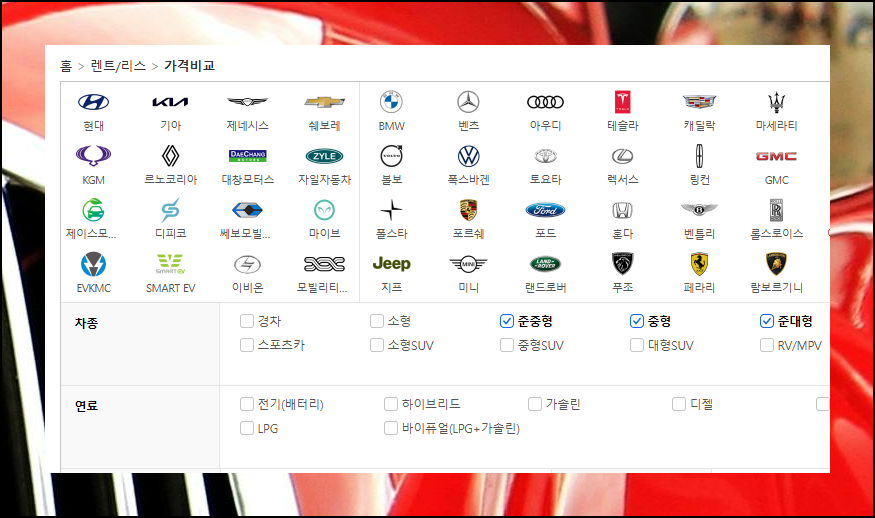This screenshot has height=518, width=875.
Task: Check the 대형SUV option
Action: click(x=637, y=345)
